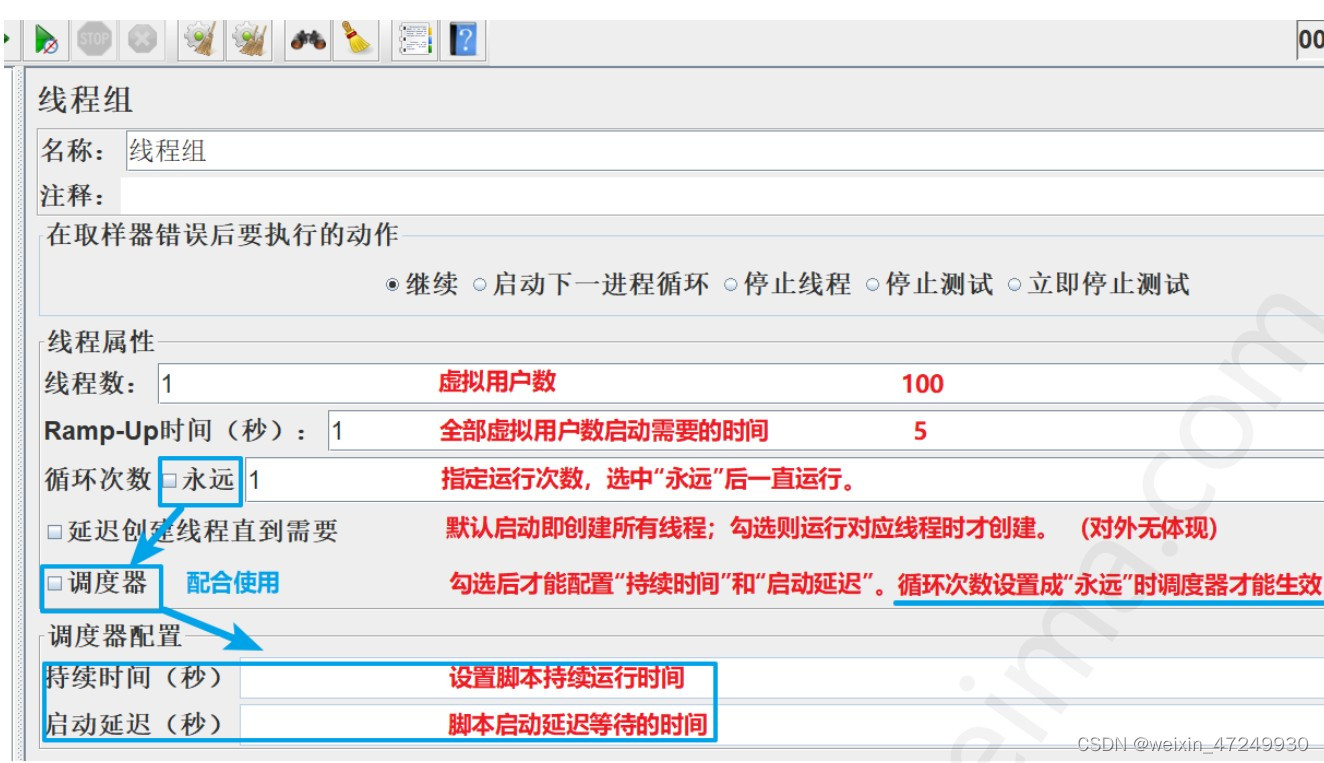This screenshot has height=763, width=1324.
Task: Click the 调度器配置 section label
Action: 115,635
